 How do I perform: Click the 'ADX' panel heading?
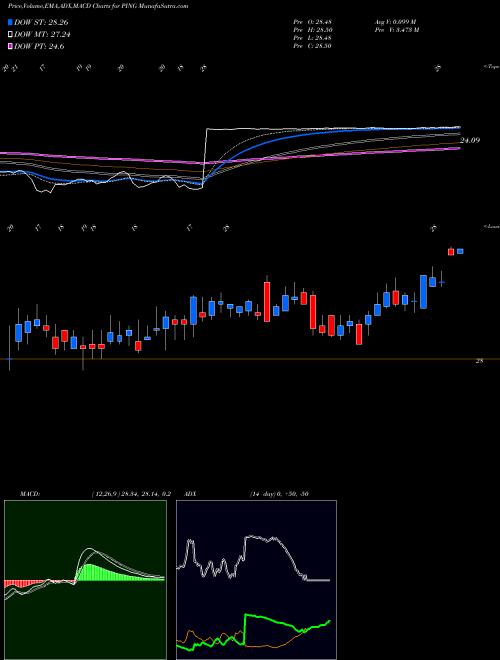[190, 494]
